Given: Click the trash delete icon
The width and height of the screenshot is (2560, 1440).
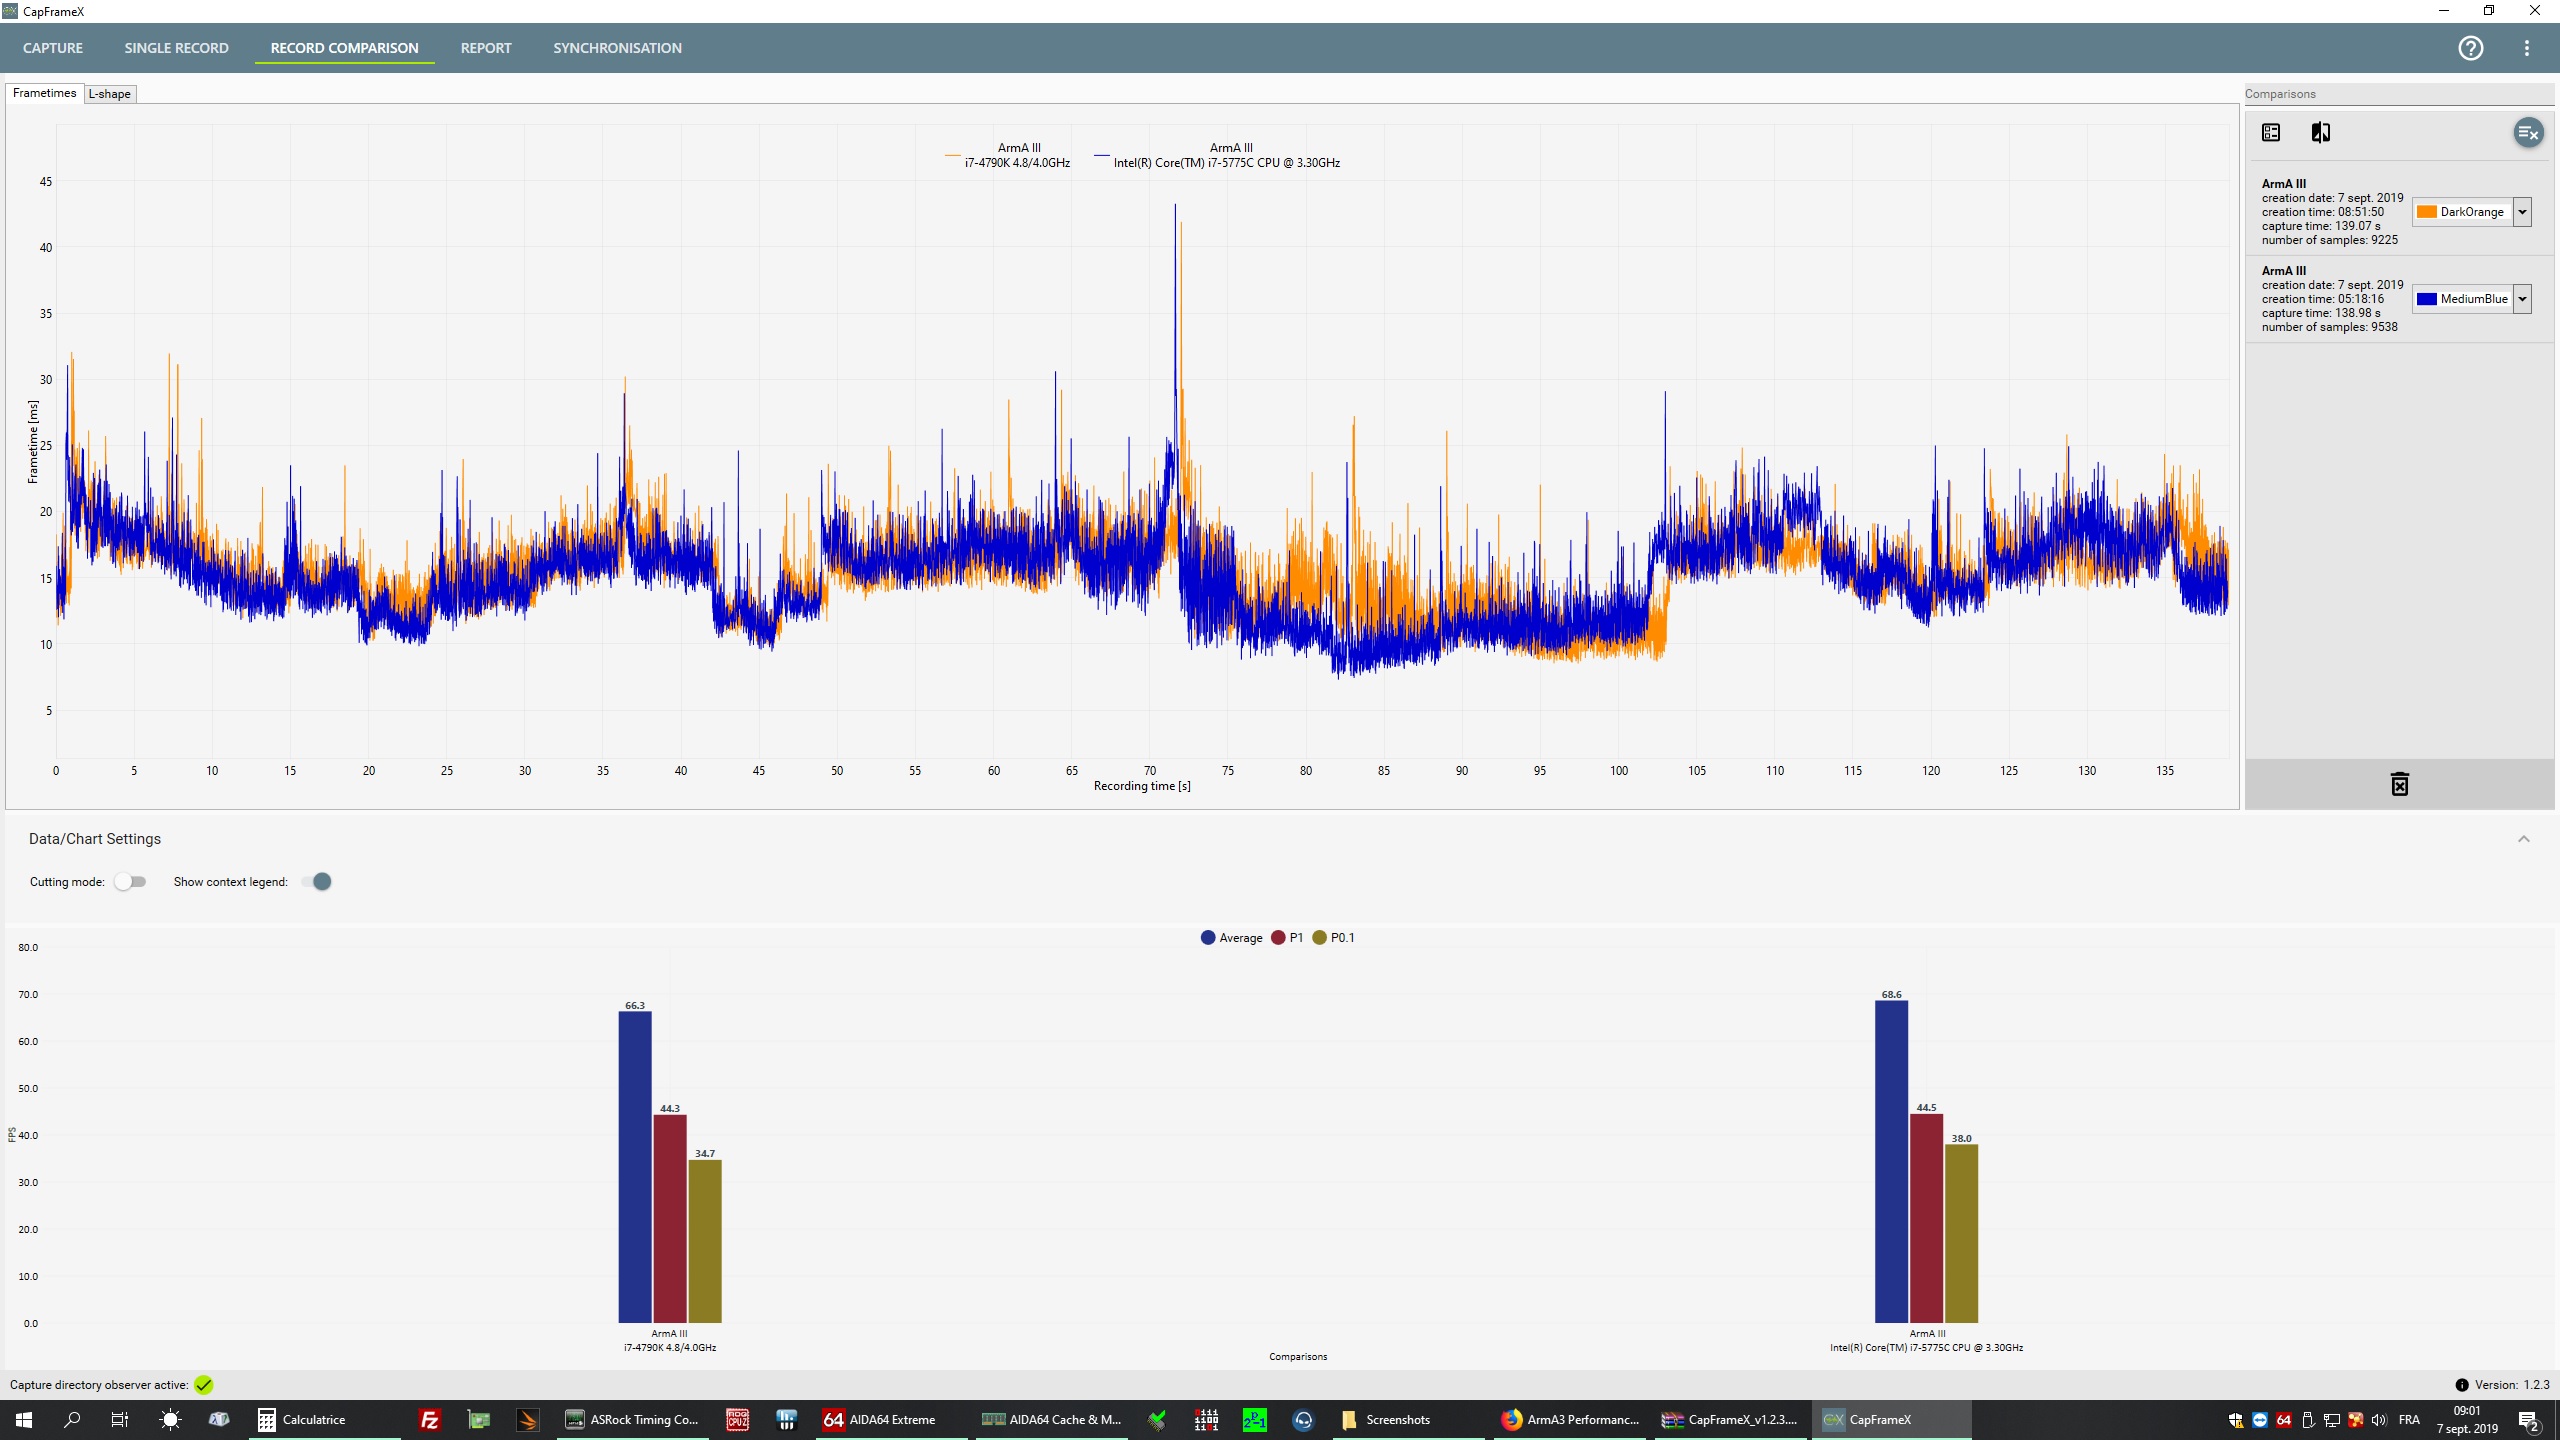Looking at the screenshot, I should click(2399, 784).
